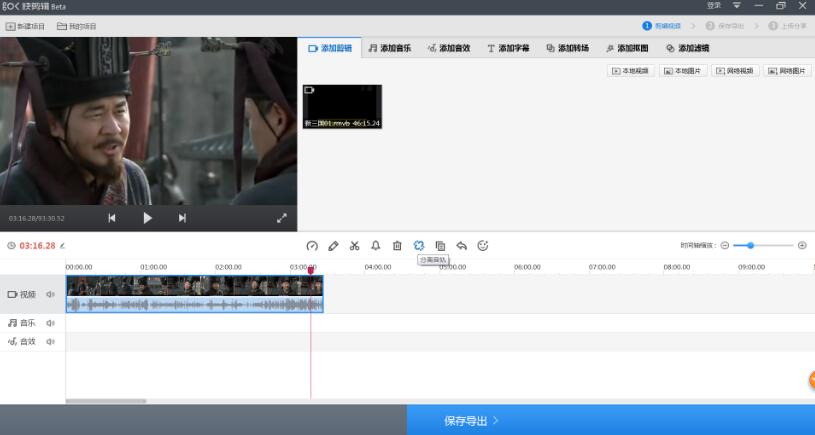Click the 02:00.00 mark on the ruler
Viewport: 815px width, 435px height.
228,267
